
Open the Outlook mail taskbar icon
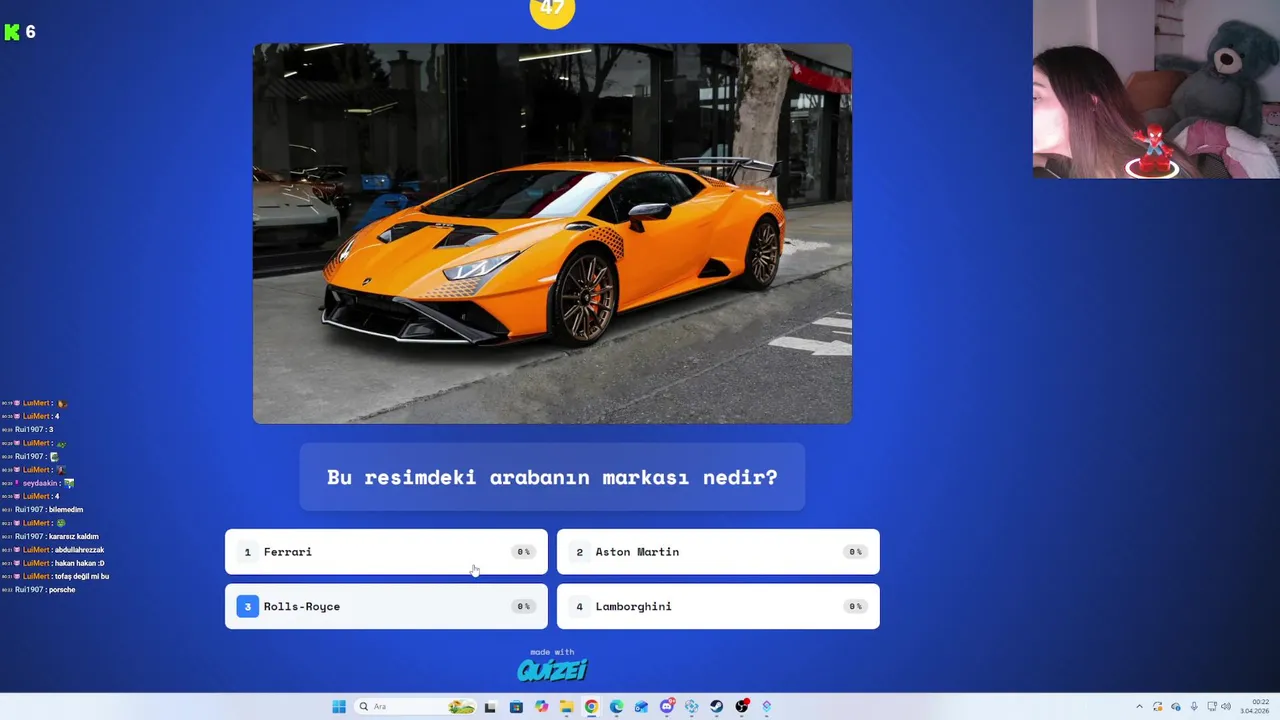point(641,706)
